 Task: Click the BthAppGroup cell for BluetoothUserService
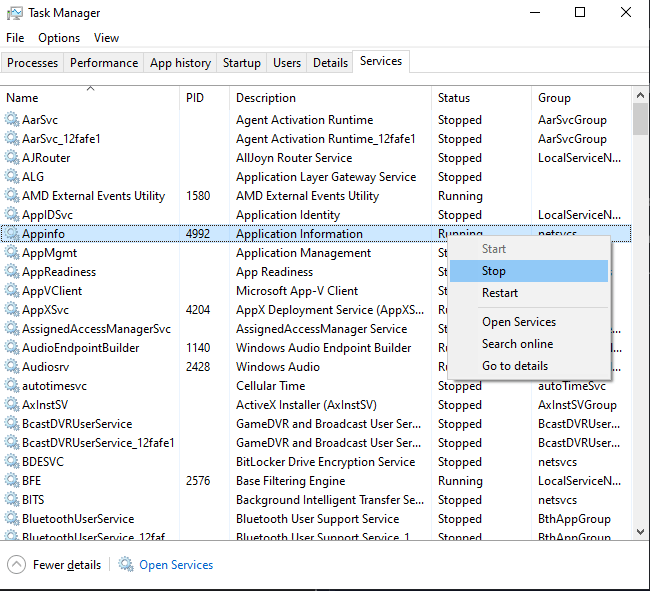pyautogui.click(x=575, y=519)
